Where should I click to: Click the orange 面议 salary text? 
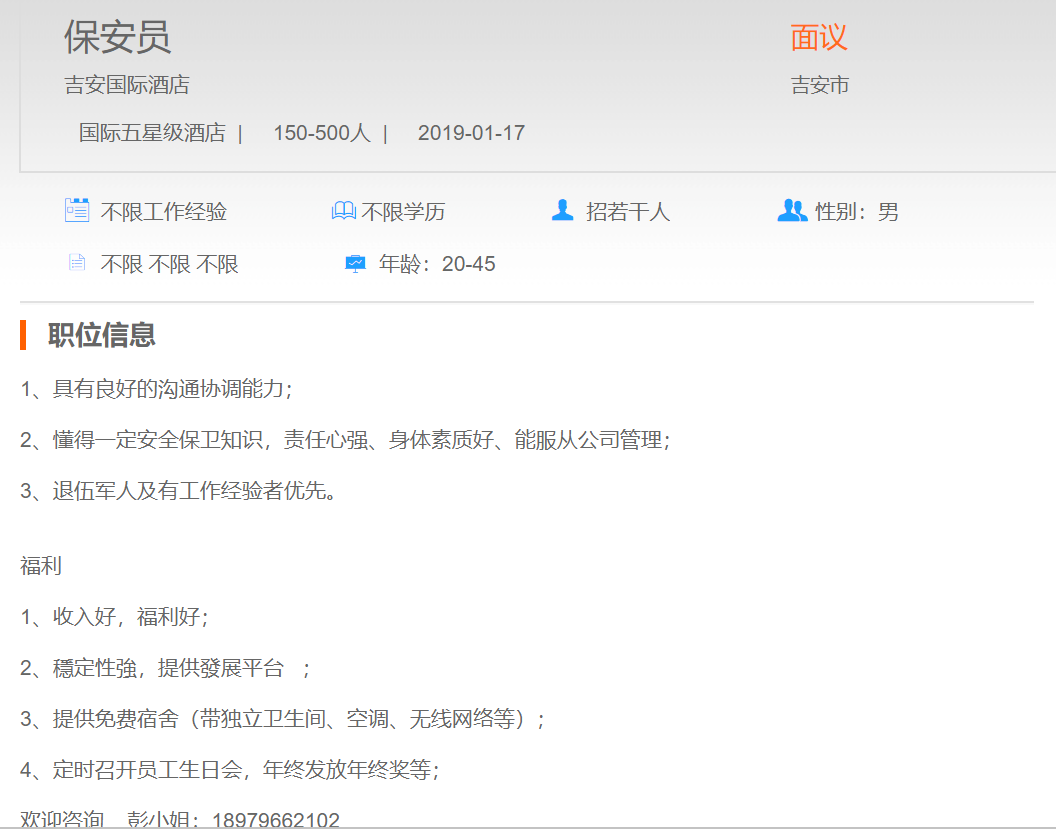pyautogui.click(x=819, y=37)
